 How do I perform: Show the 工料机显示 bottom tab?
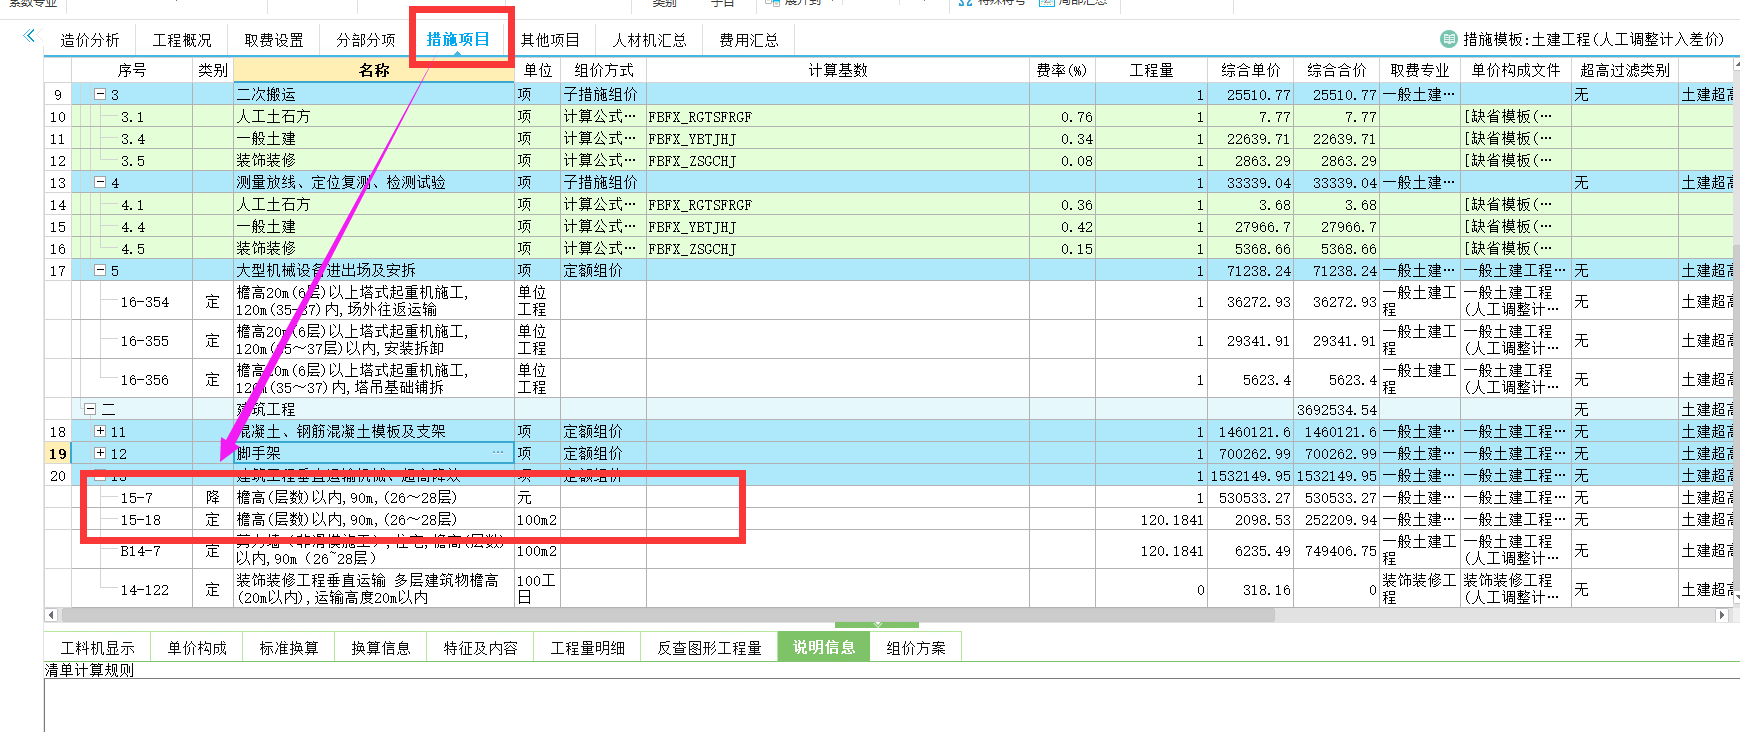(97, 648)
